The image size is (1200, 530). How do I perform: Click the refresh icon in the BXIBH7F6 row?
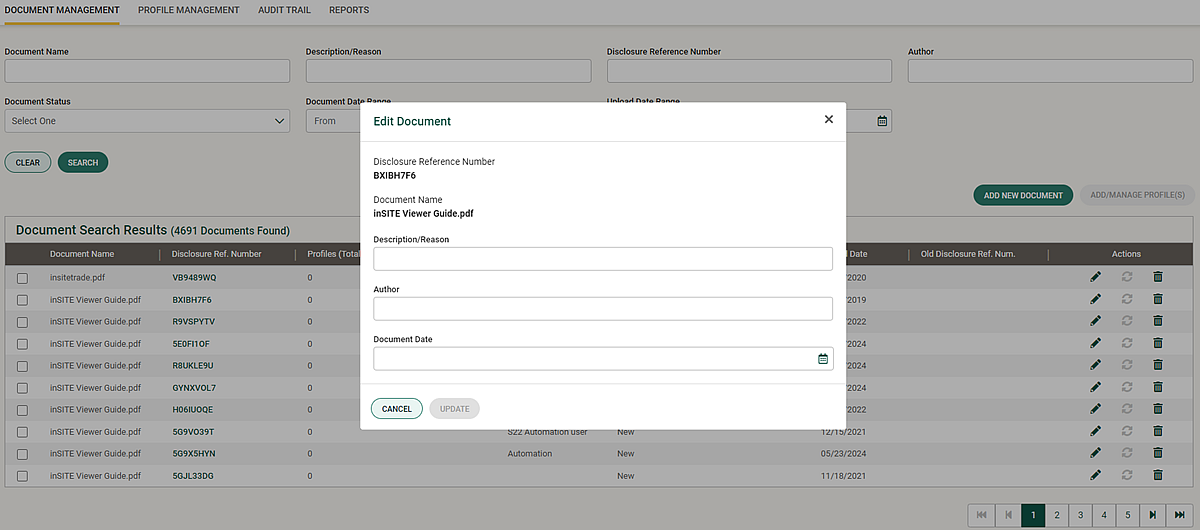click(x=1127, y=299)
